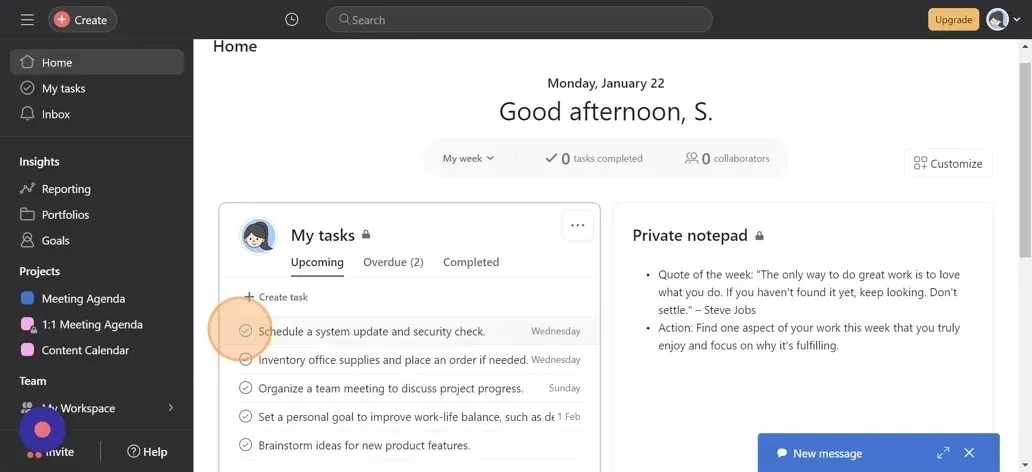
Task: Complete the "Brainstorm ideas for new product" task
Action: (246, 445)
